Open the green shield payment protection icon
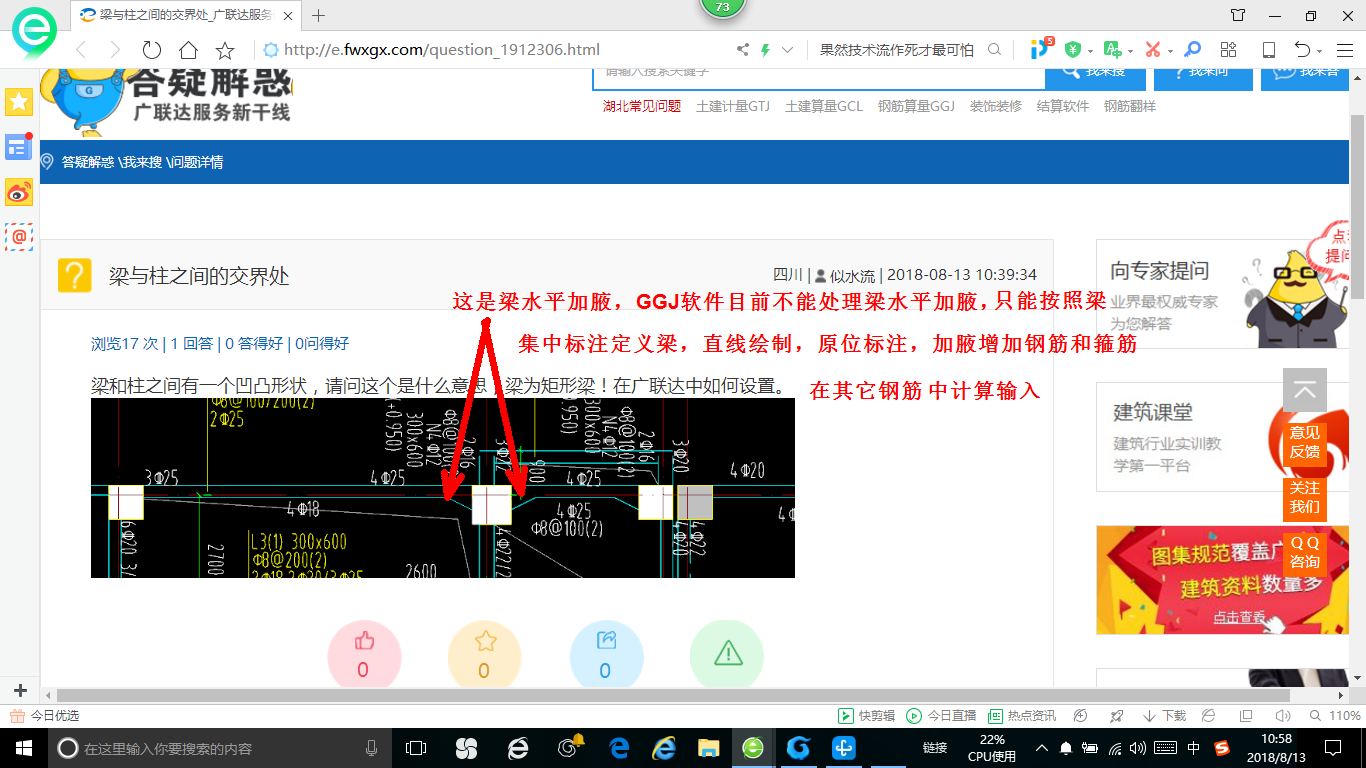Screen dimensions: 1366x768 (x=1073, y=50)
